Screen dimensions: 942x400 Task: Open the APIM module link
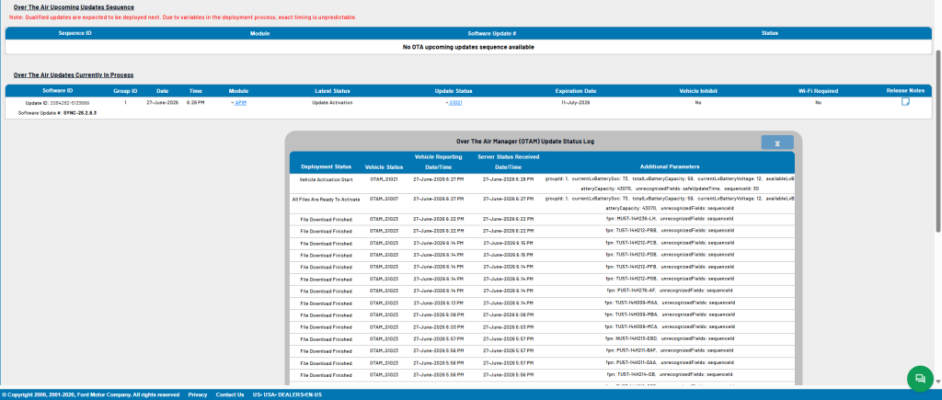coord(241,103)
